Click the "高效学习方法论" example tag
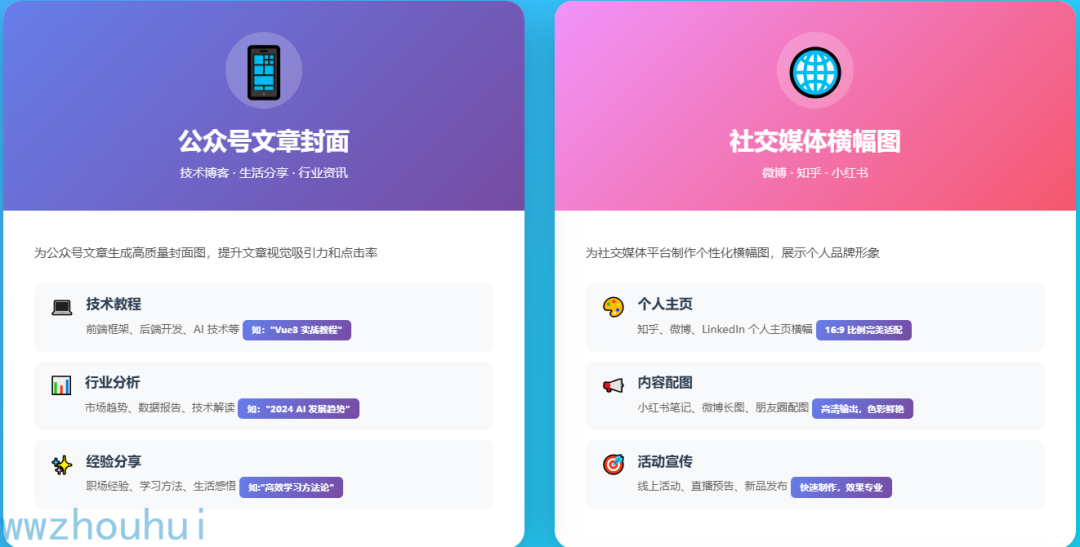The height and width of the screenshot is (547, 1080). pyautogui.click(x=291, y=487)
